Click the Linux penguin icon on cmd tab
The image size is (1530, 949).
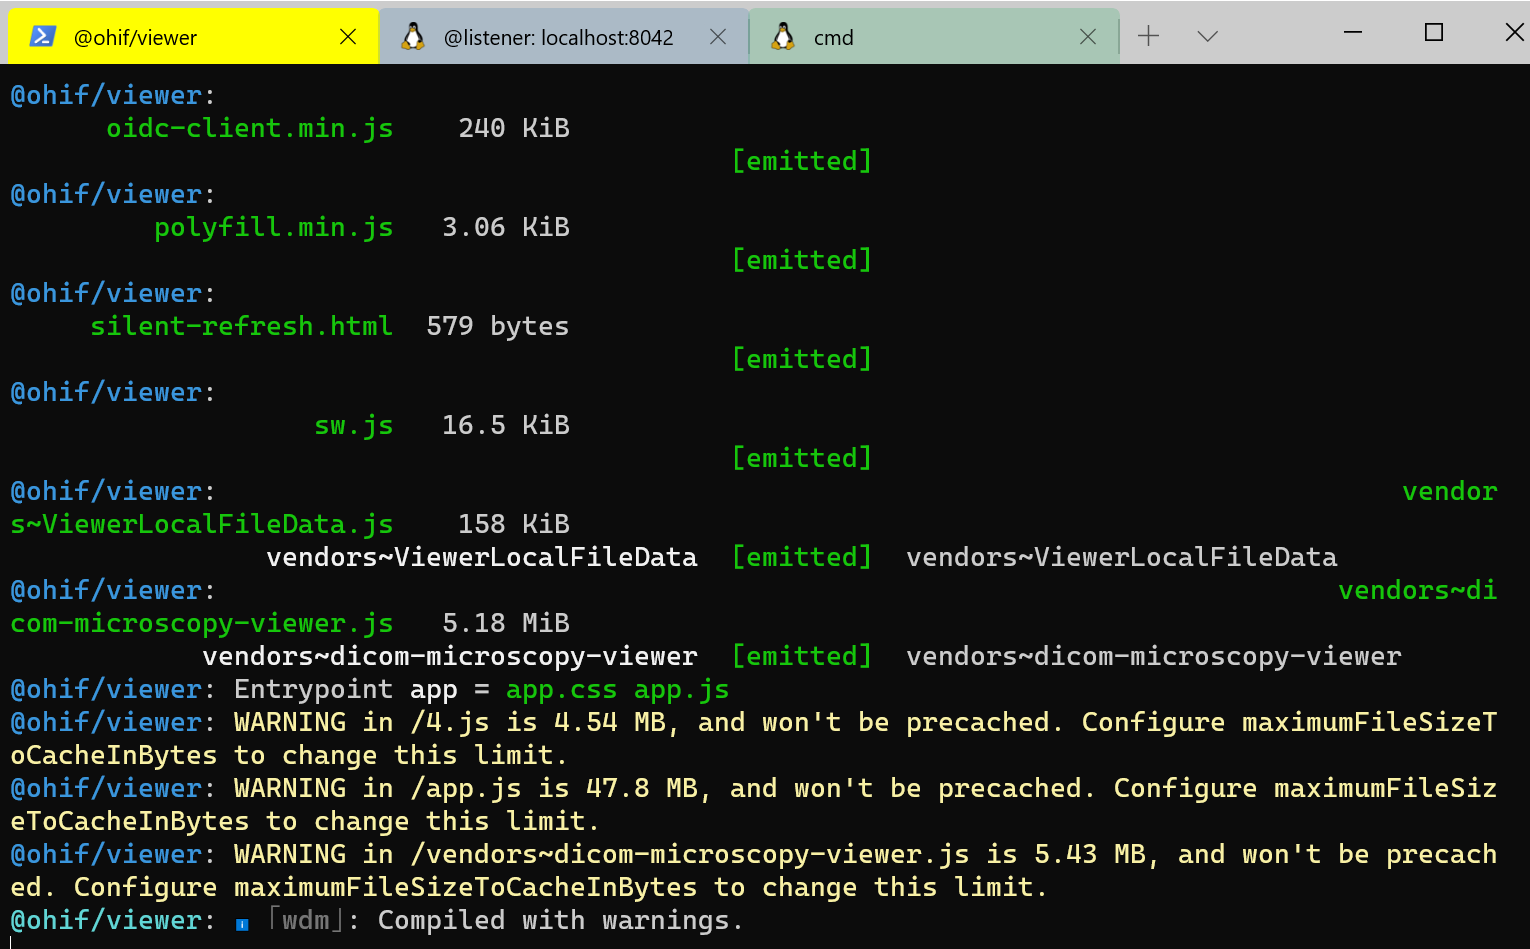click(783, 37)
